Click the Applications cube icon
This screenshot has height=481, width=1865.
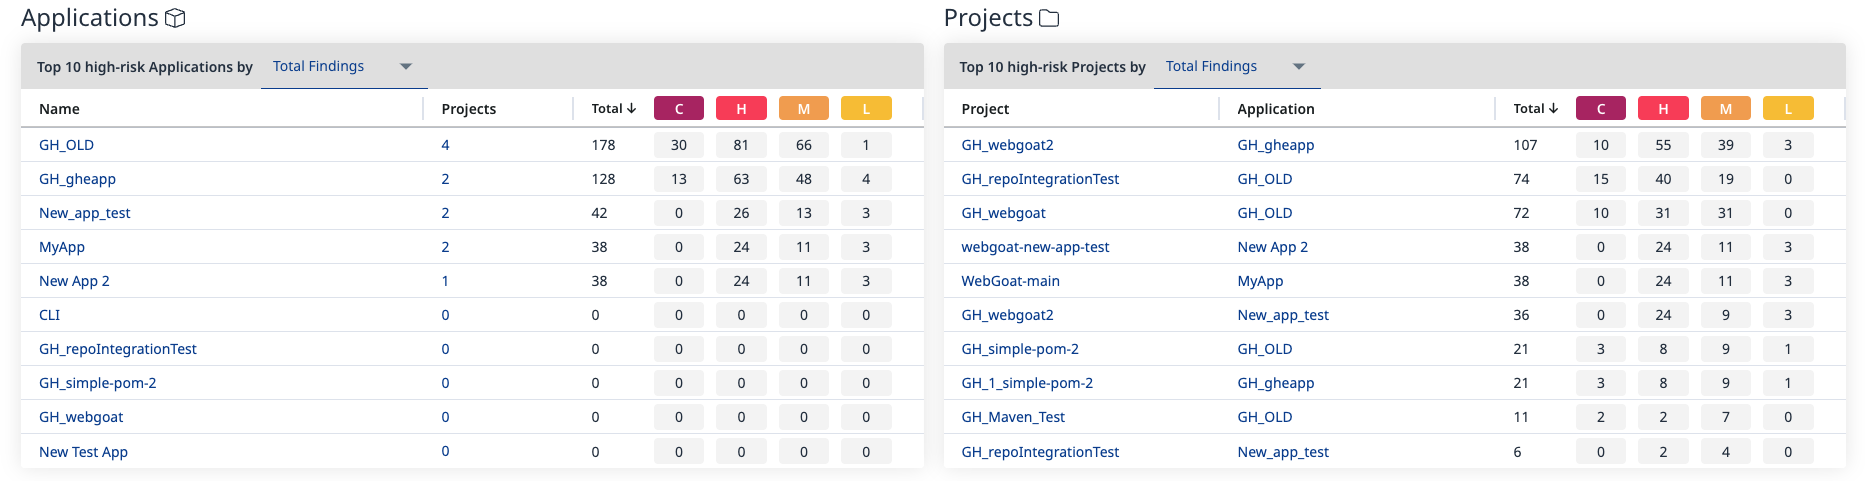175,18
